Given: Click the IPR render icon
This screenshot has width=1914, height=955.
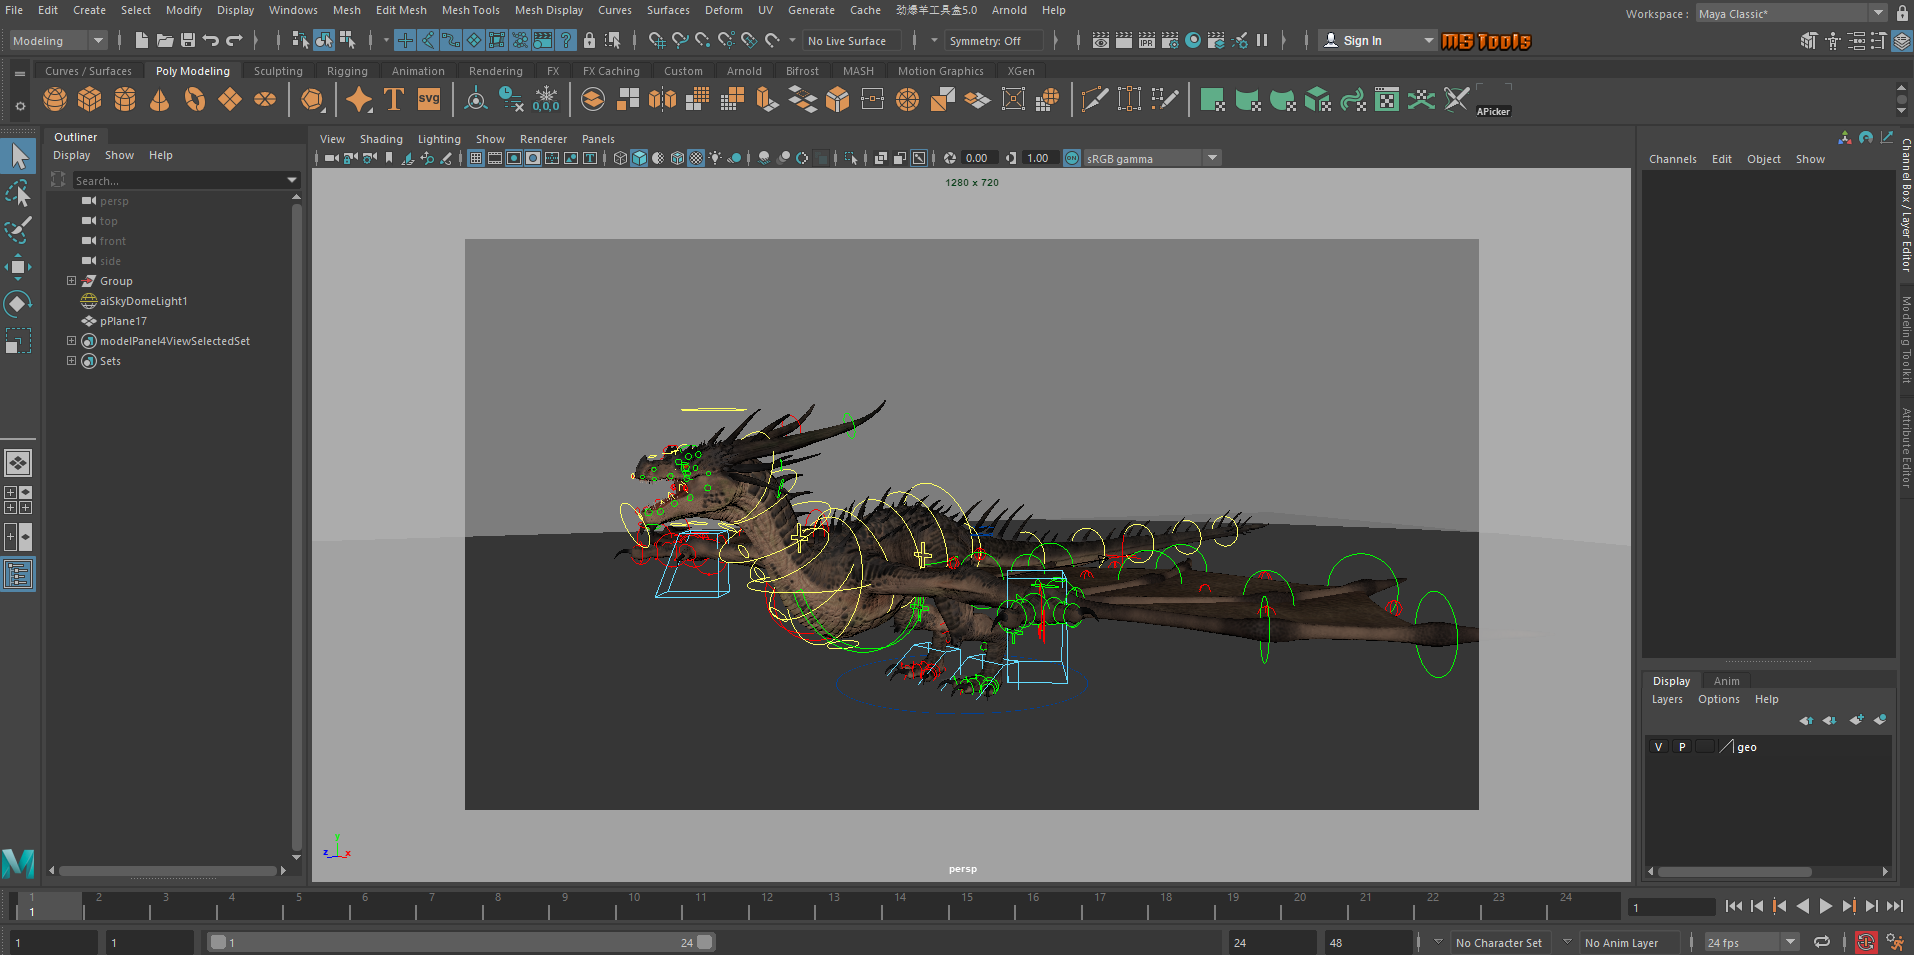Looking at the screenshot, I should tap(1147, 40).
